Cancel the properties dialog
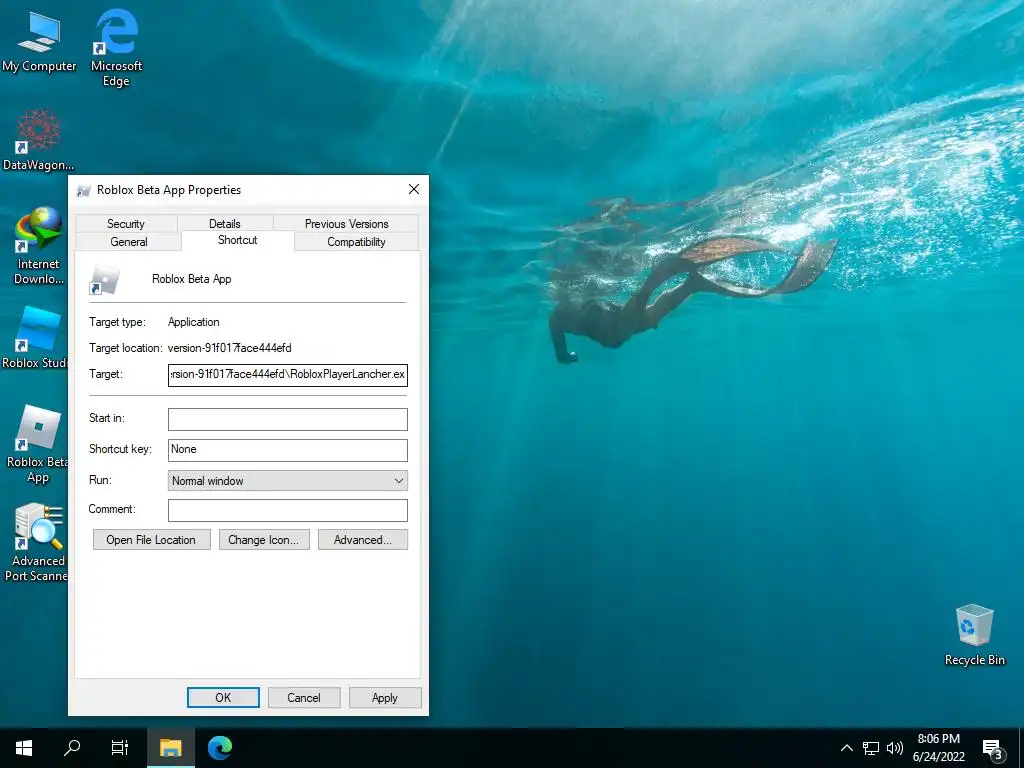Image resolution: width=1024 pixels, height=768 pixels. (x=304, y=697)
